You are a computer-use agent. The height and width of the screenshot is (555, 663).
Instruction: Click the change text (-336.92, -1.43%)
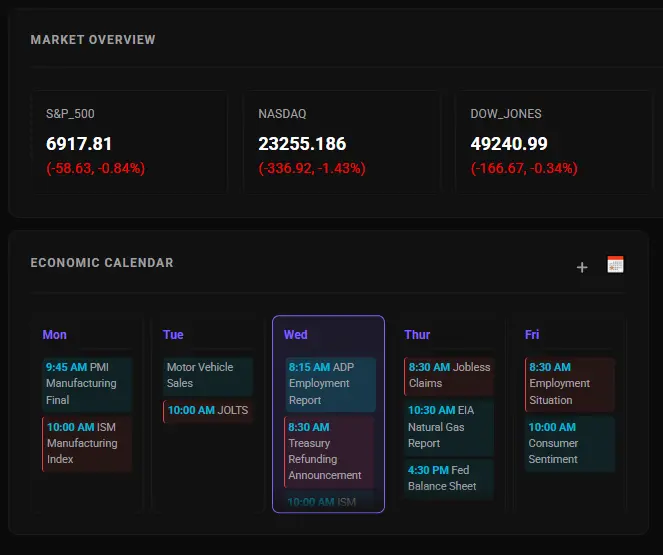tap(312, 169)
